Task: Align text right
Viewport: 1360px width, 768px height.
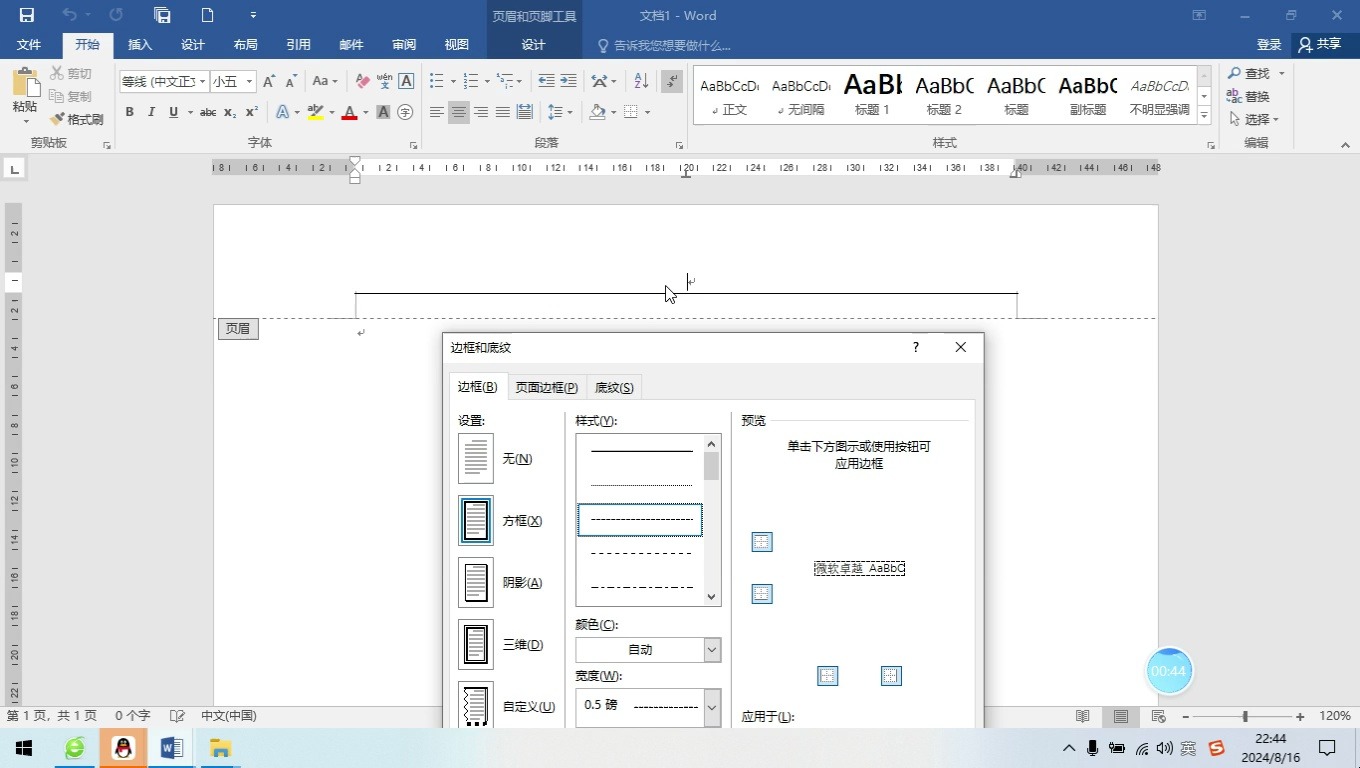Action: [x=480, y=112]
